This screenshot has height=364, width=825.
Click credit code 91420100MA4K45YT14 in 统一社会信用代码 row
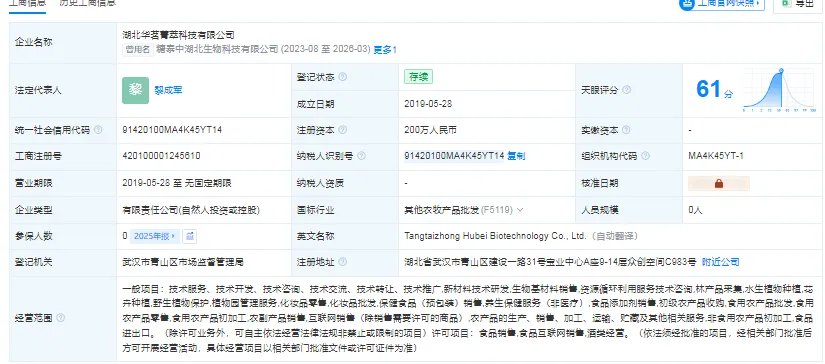[172, 129]
